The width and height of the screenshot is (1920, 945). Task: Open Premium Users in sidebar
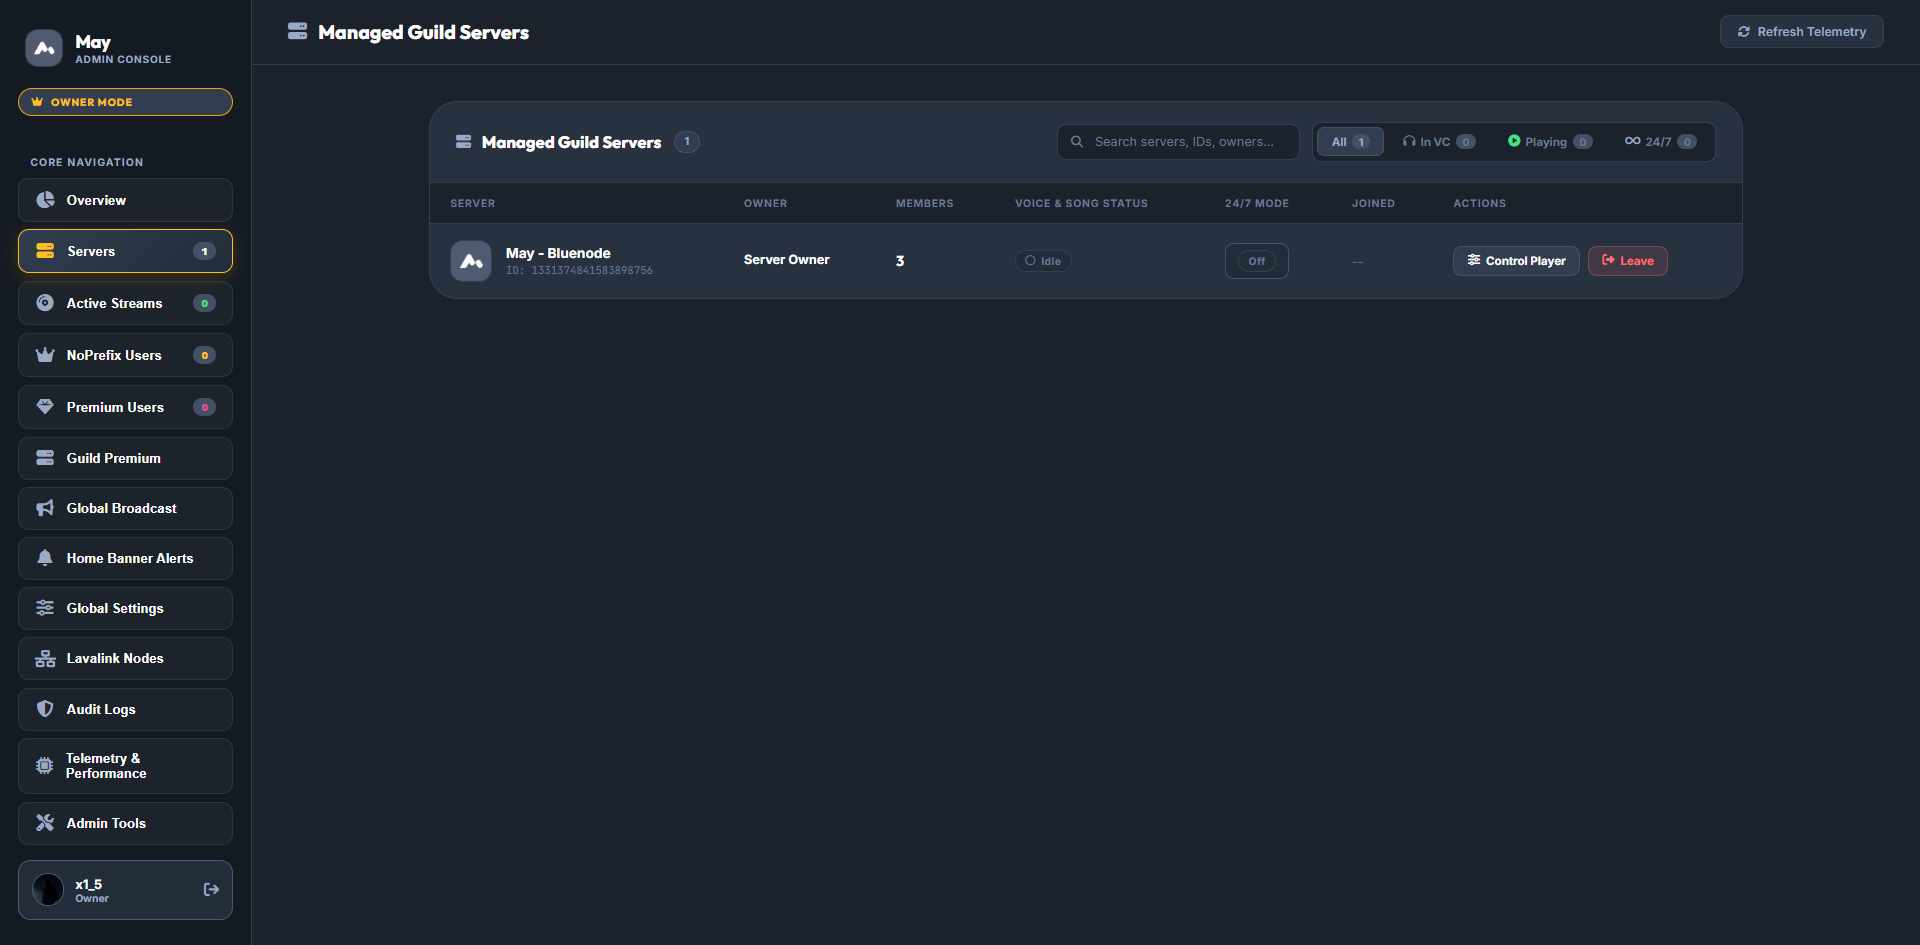(x=125, y=407)
